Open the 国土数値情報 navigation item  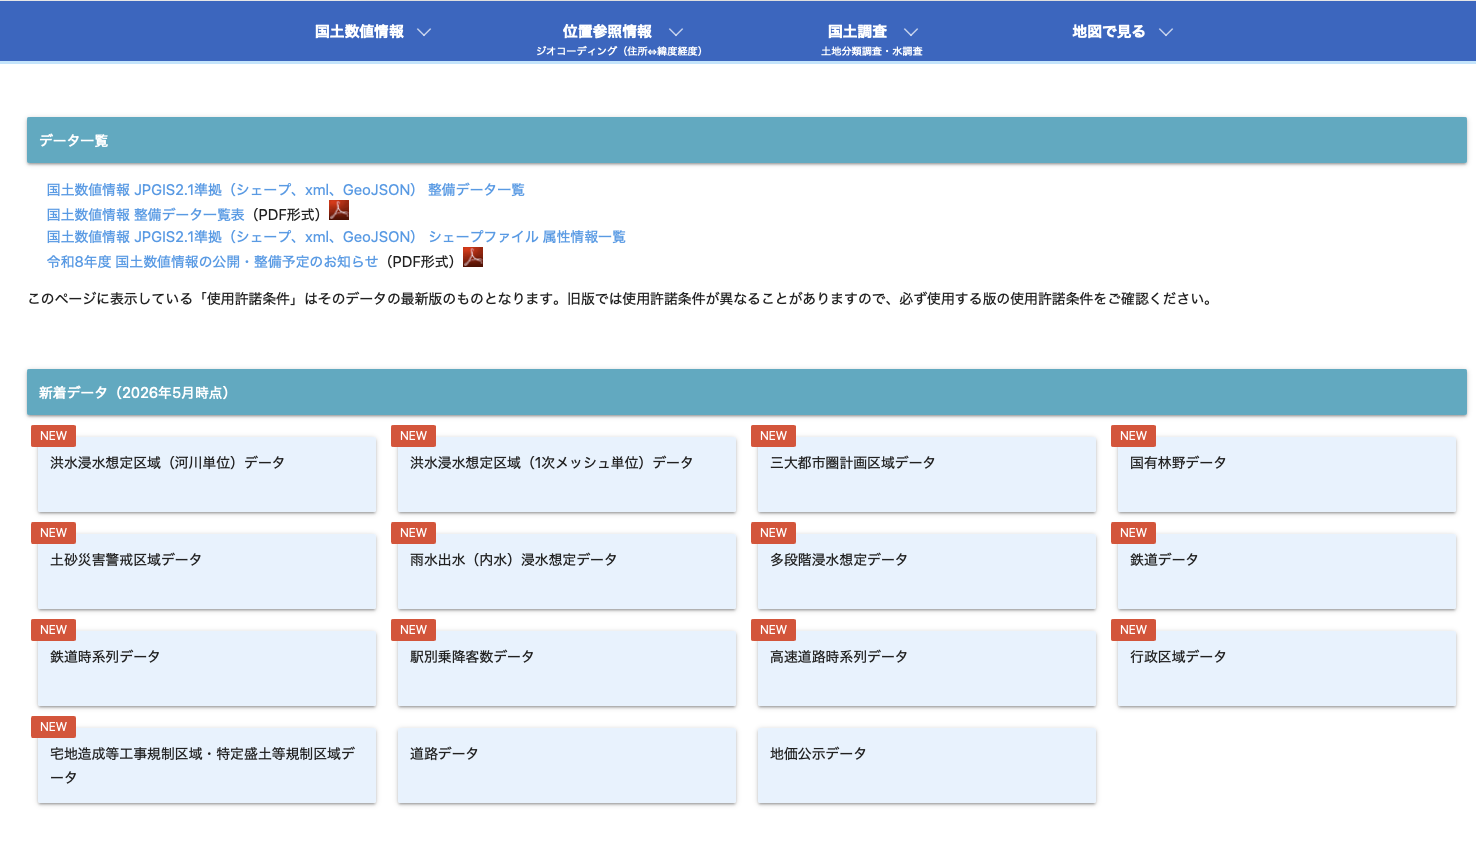tap(359, 32)
